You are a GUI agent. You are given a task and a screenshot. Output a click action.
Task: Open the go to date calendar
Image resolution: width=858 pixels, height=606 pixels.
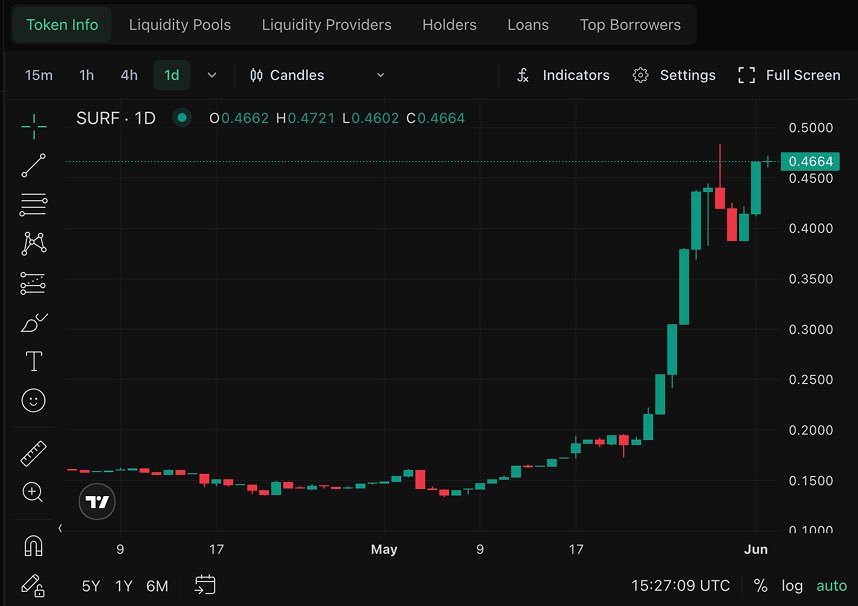pyautogui.click(x=205, y=585)
